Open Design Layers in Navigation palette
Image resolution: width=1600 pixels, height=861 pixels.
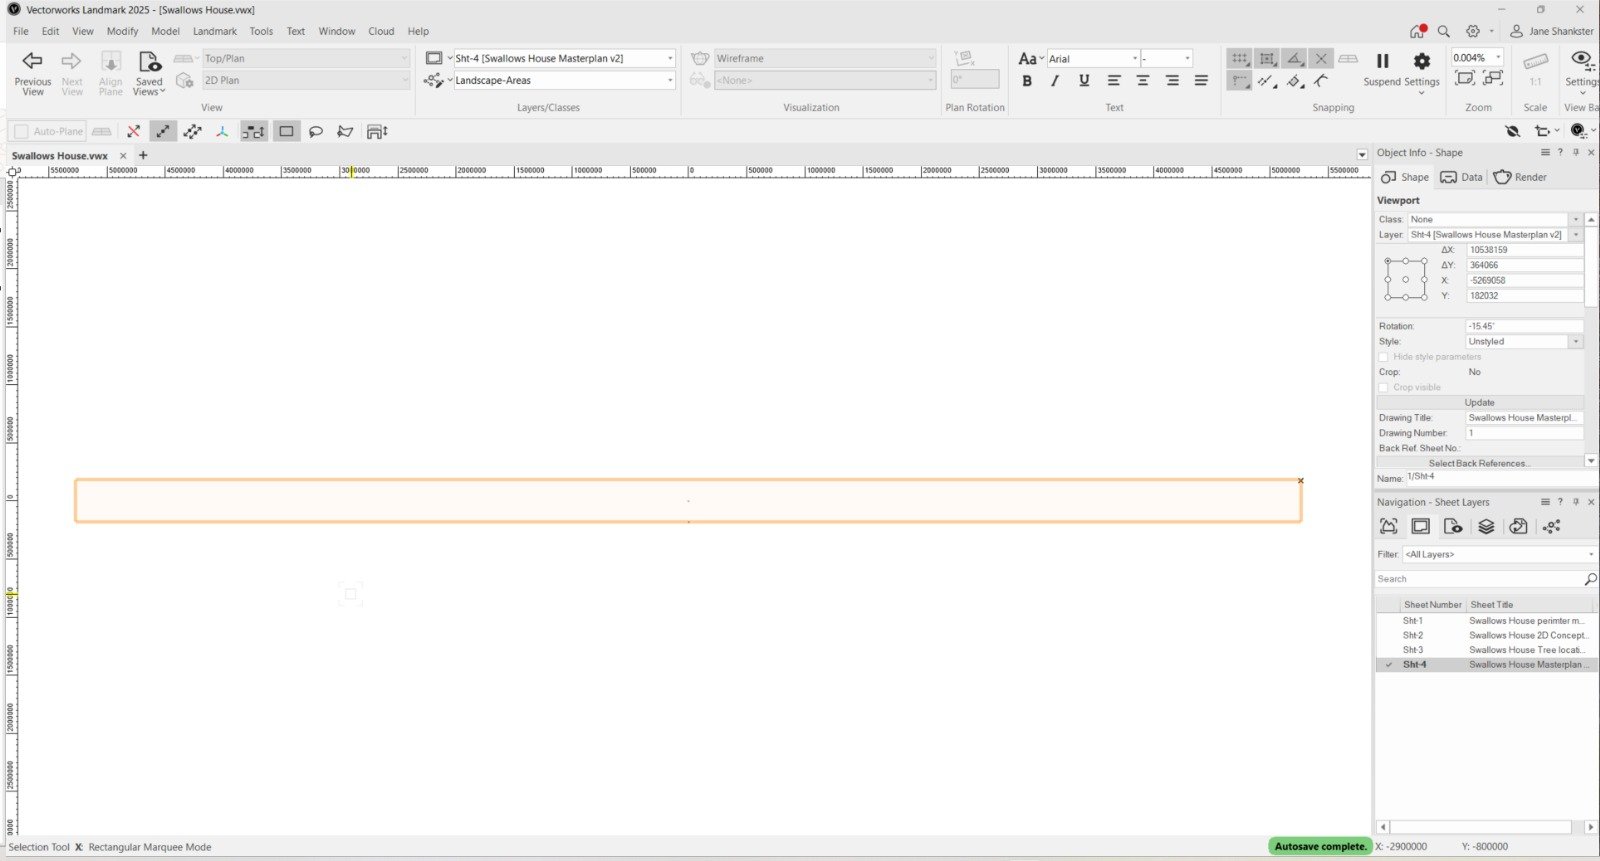coord(1486,527)
